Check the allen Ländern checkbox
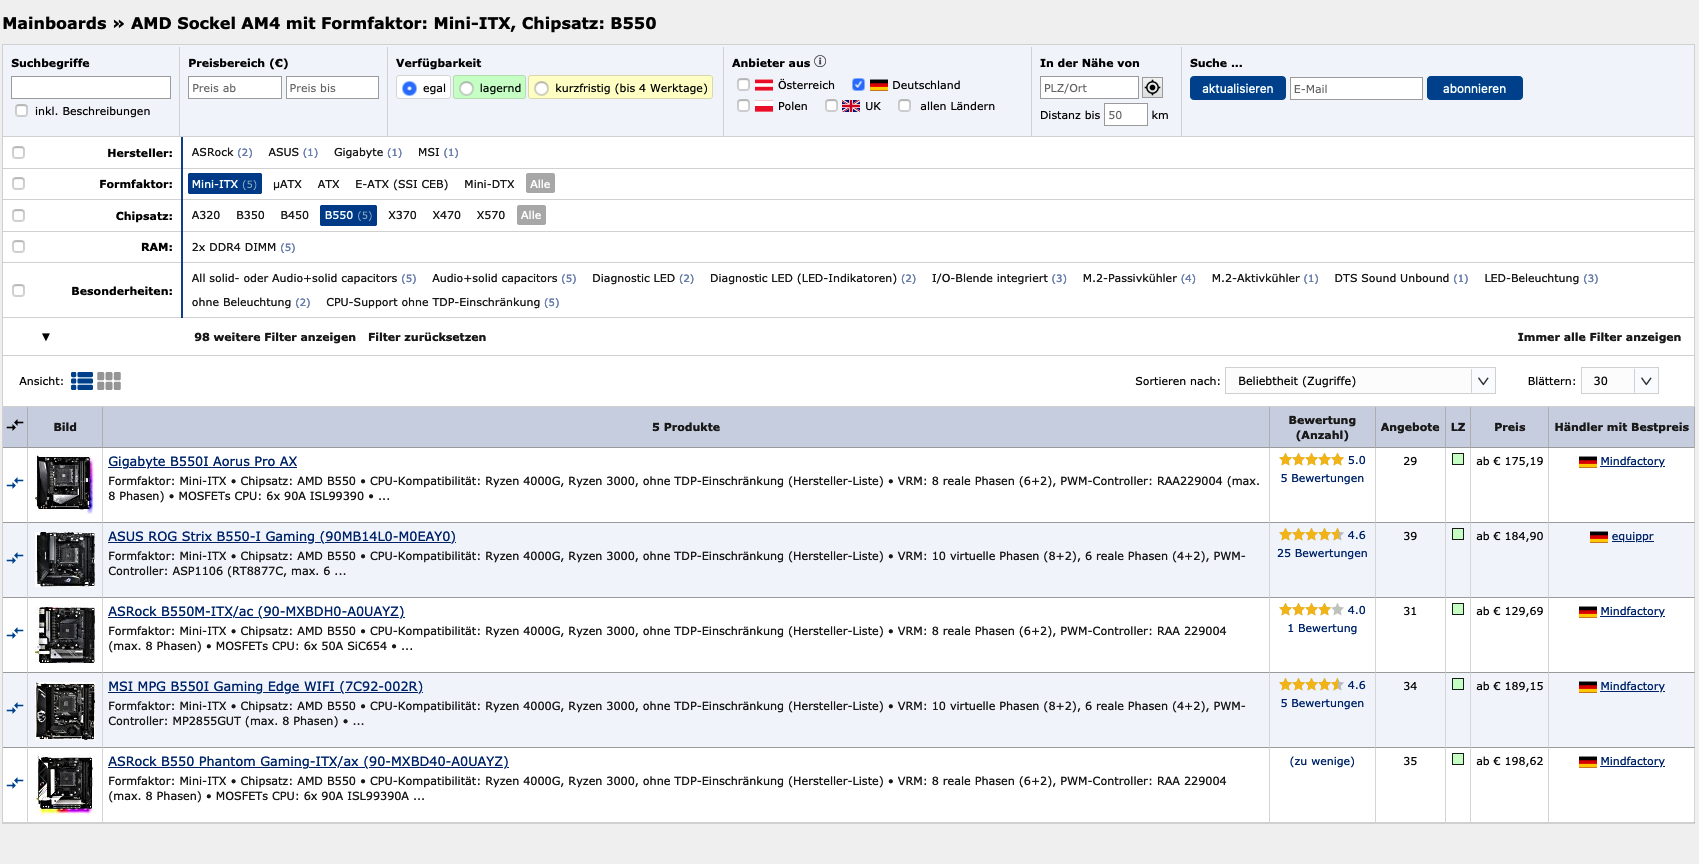This screenshot has width=1699, height=864. pos(904,106)
